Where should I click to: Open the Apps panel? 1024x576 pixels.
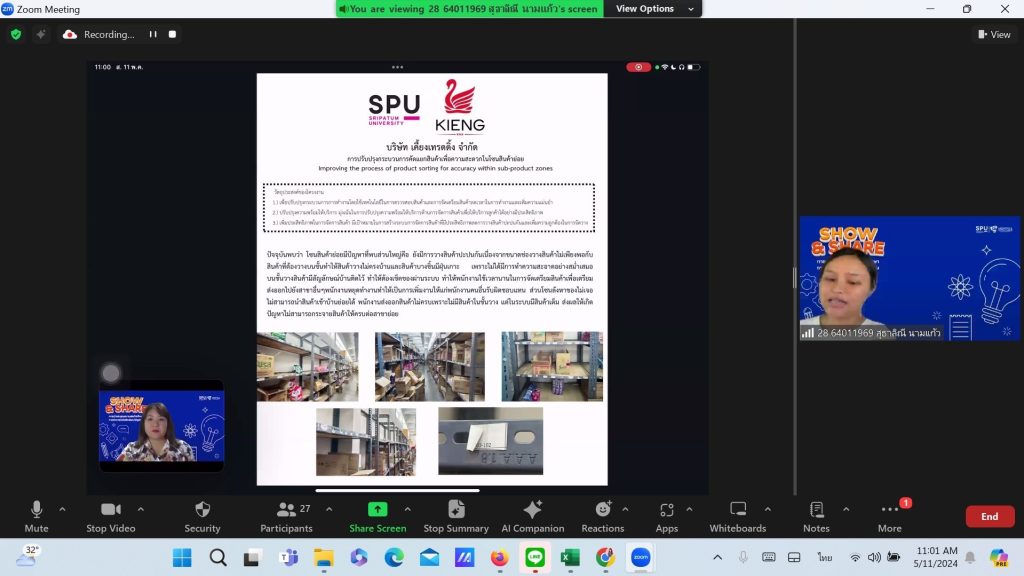(667, 517)
